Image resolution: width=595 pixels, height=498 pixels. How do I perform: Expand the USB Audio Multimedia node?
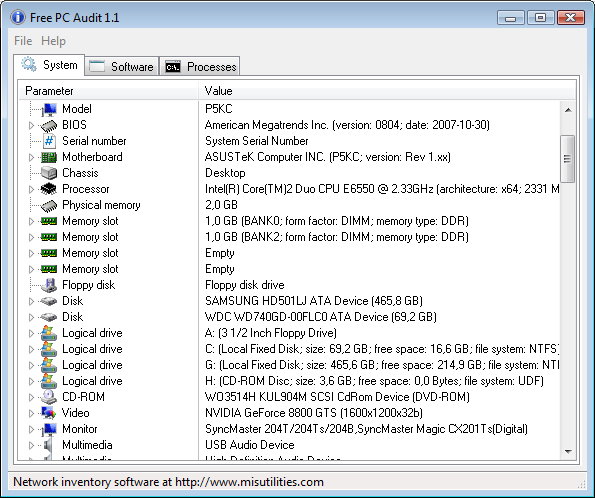[31, 445]
